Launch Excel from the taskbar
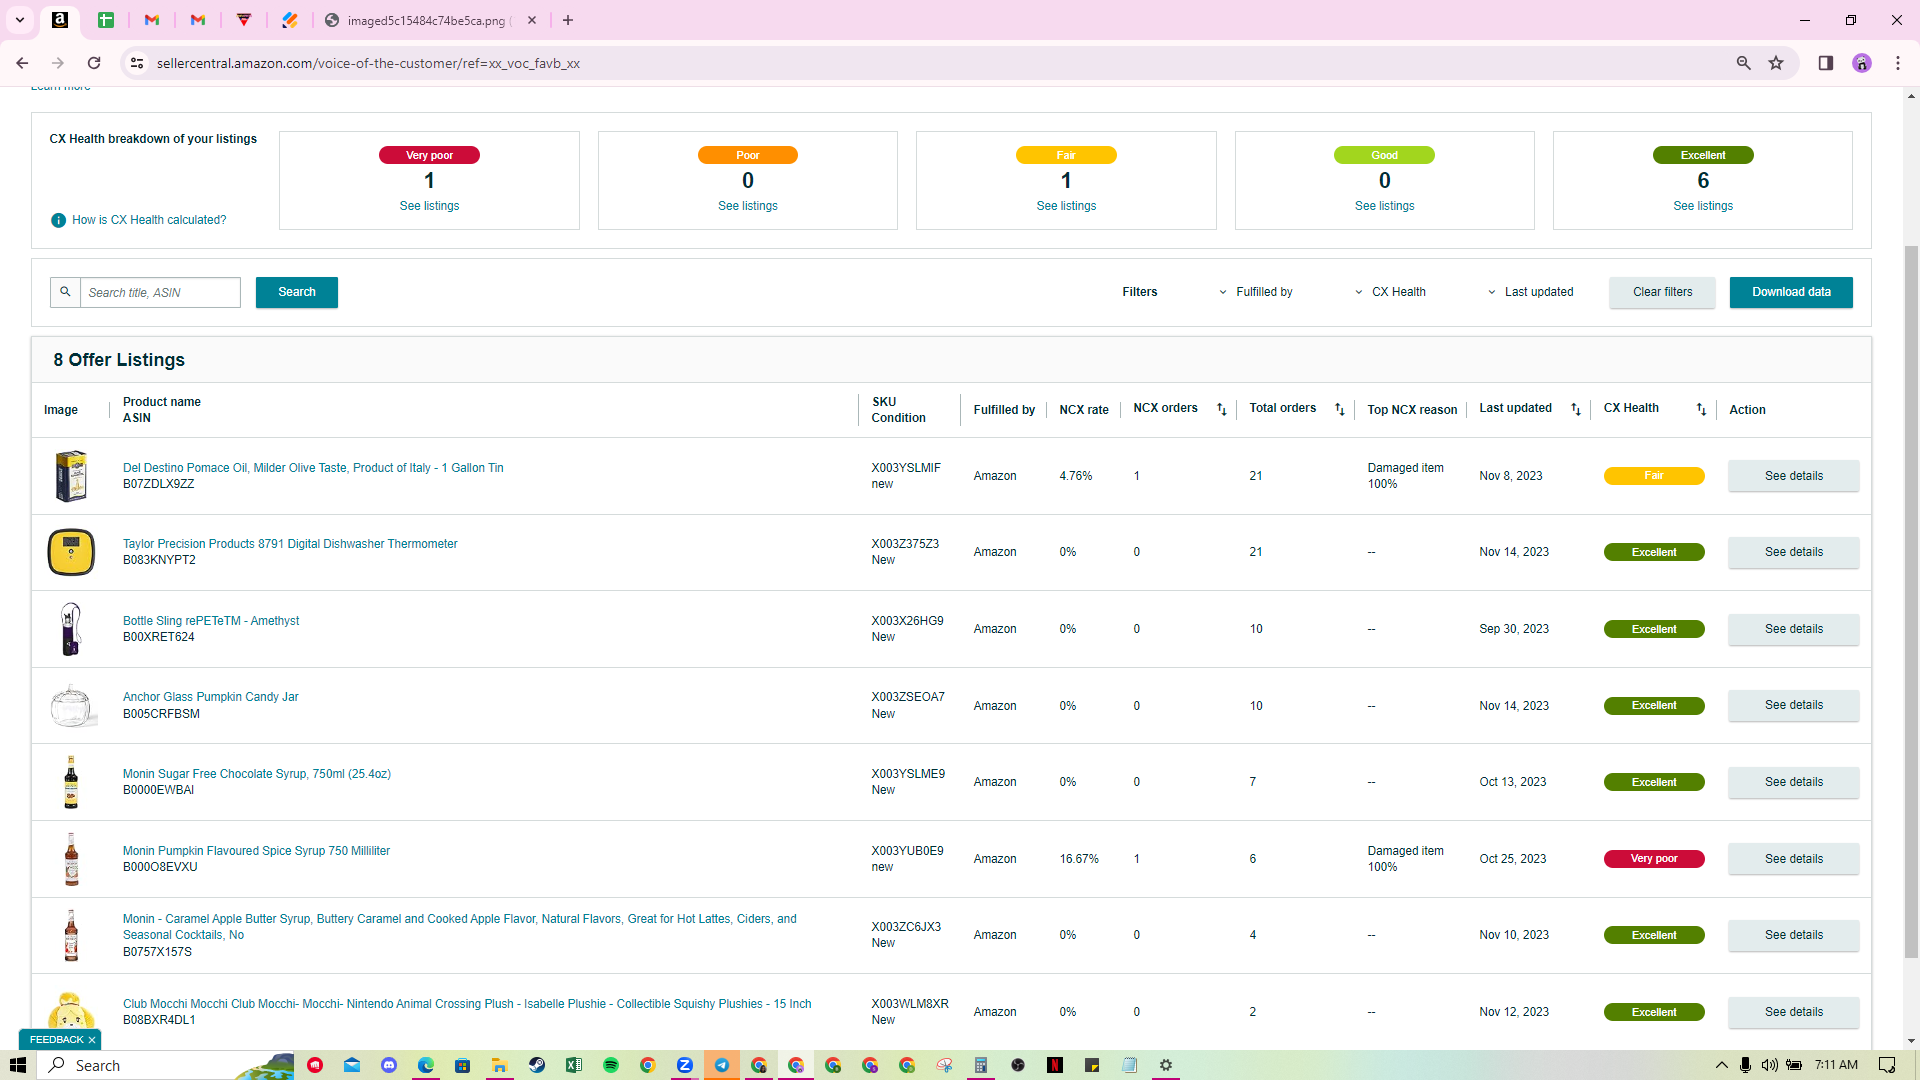 (x=574, y=1065)
